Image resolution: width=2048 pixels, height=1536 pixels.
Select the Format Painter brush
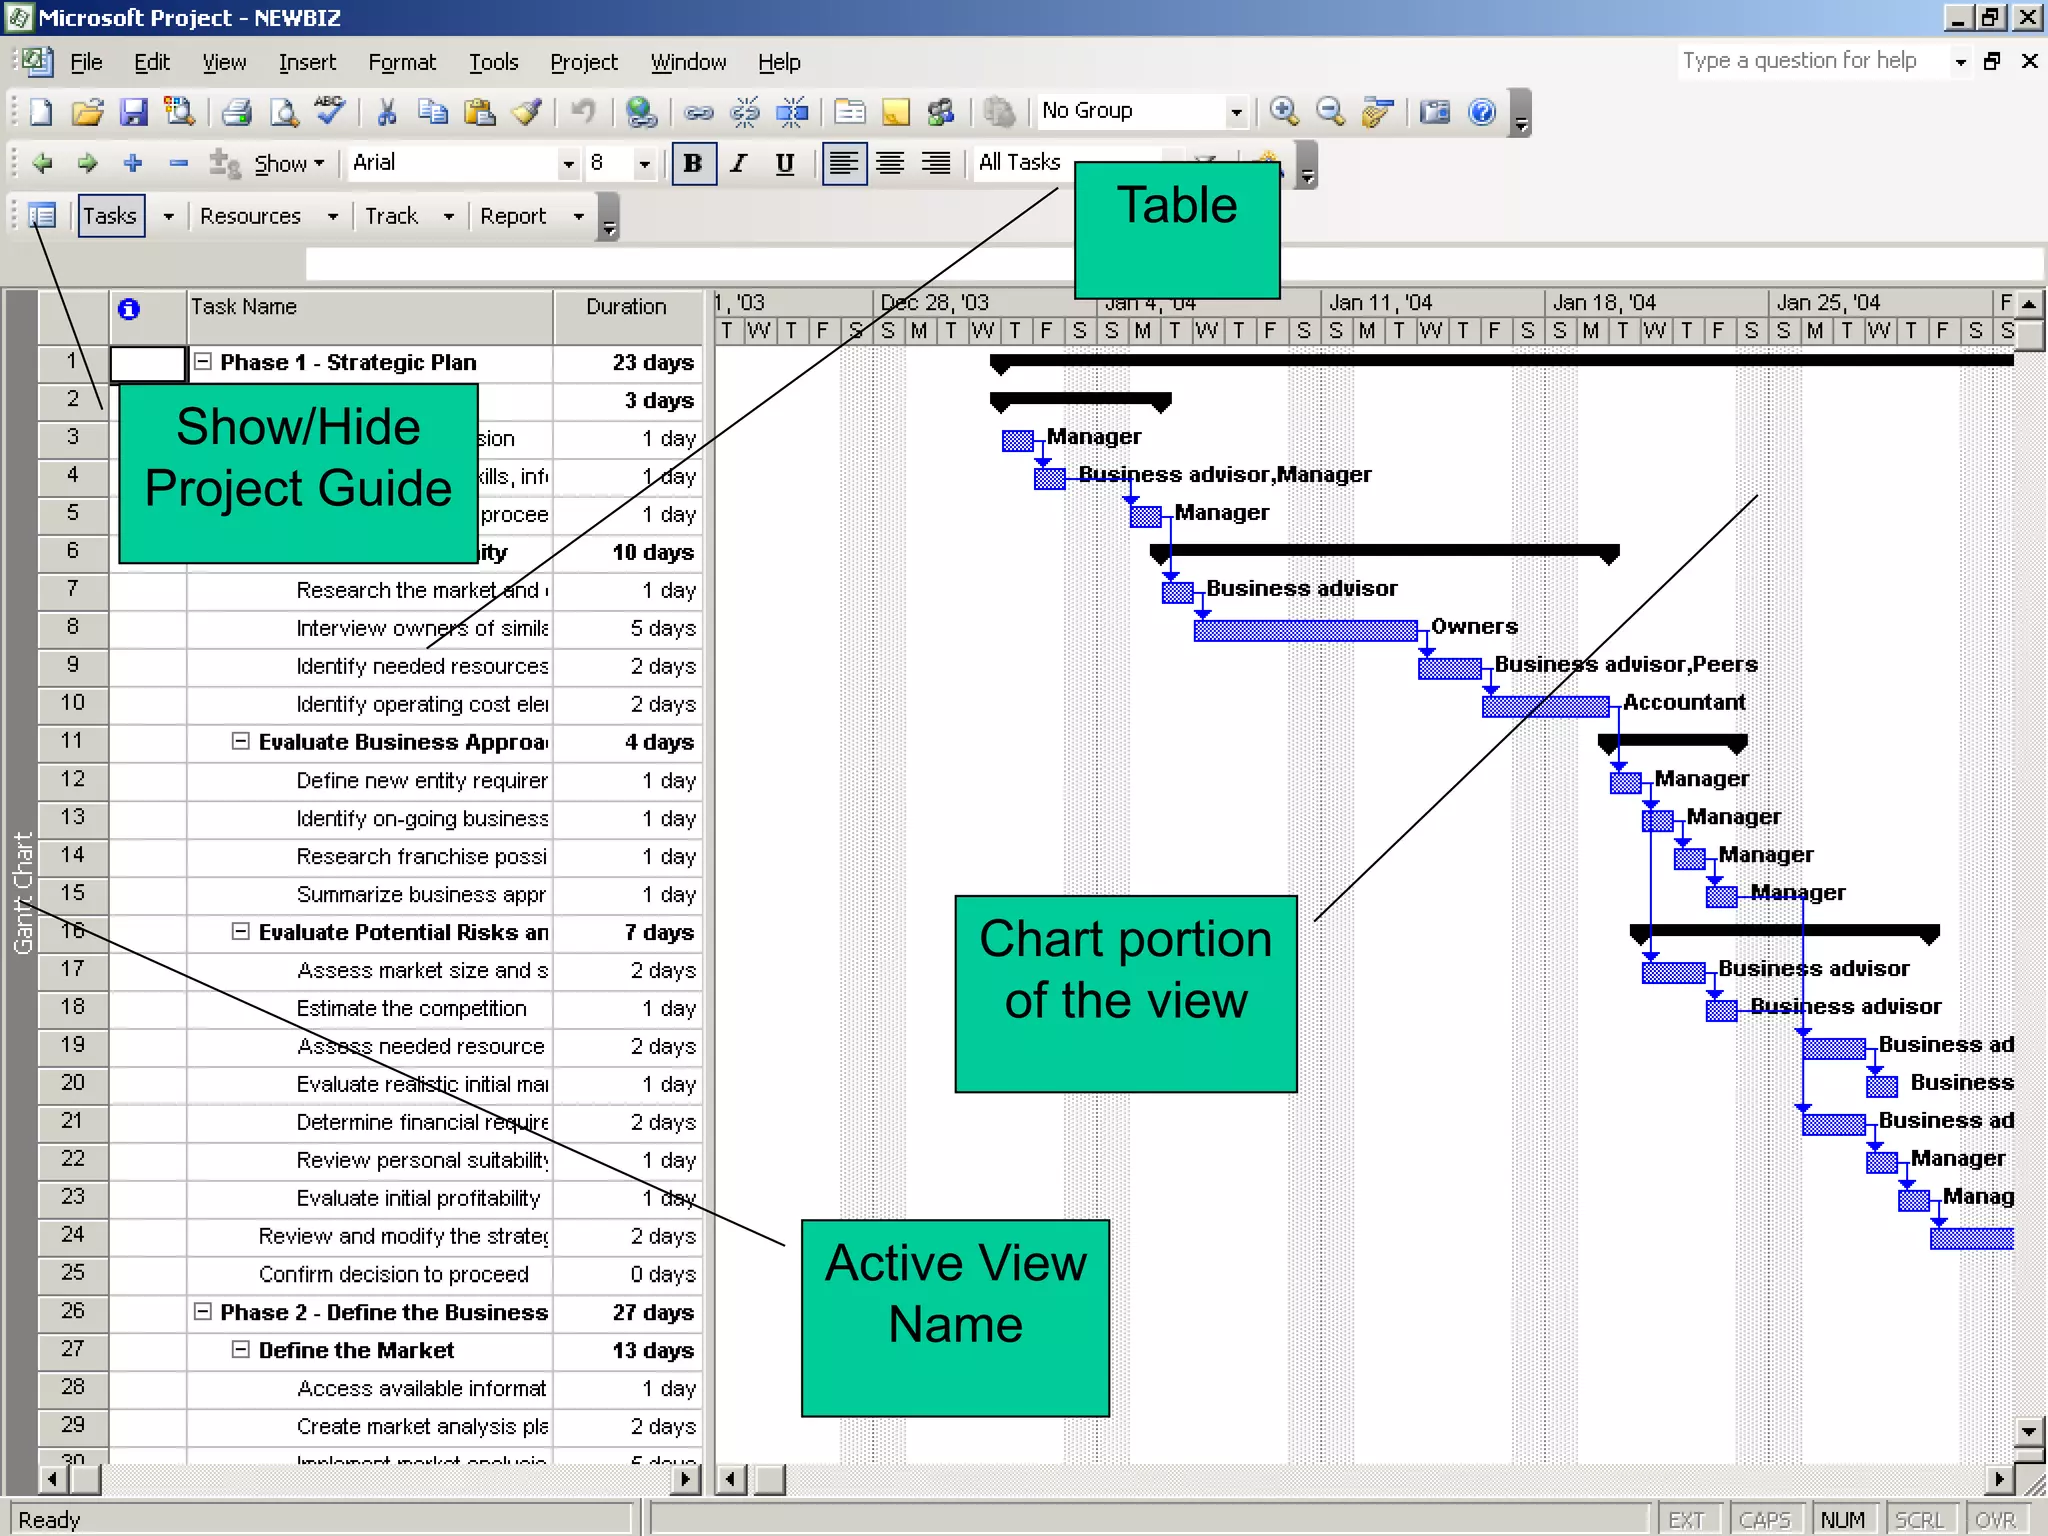[x=527, y=112]
